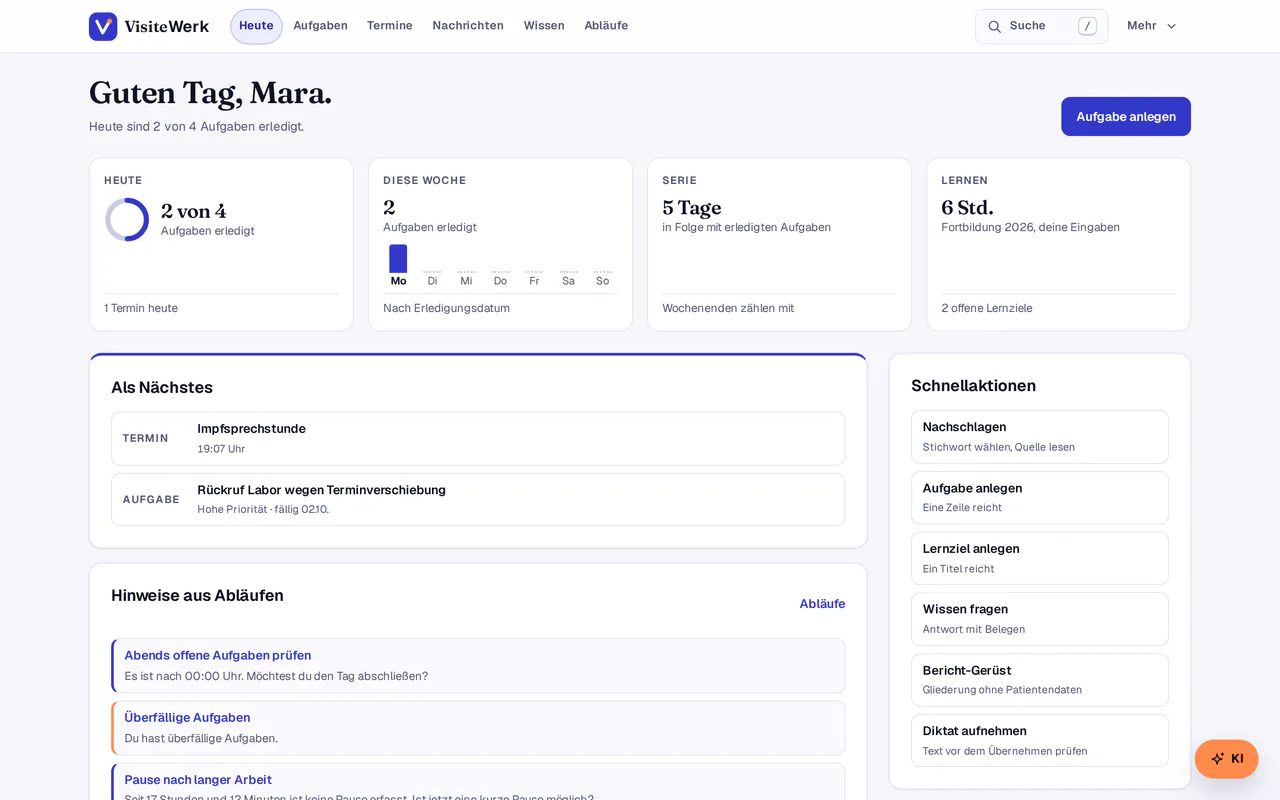Screen dimensions: 1280x800
Task: Click the 6 Std. learning value
Action: (x=967, y=208)
